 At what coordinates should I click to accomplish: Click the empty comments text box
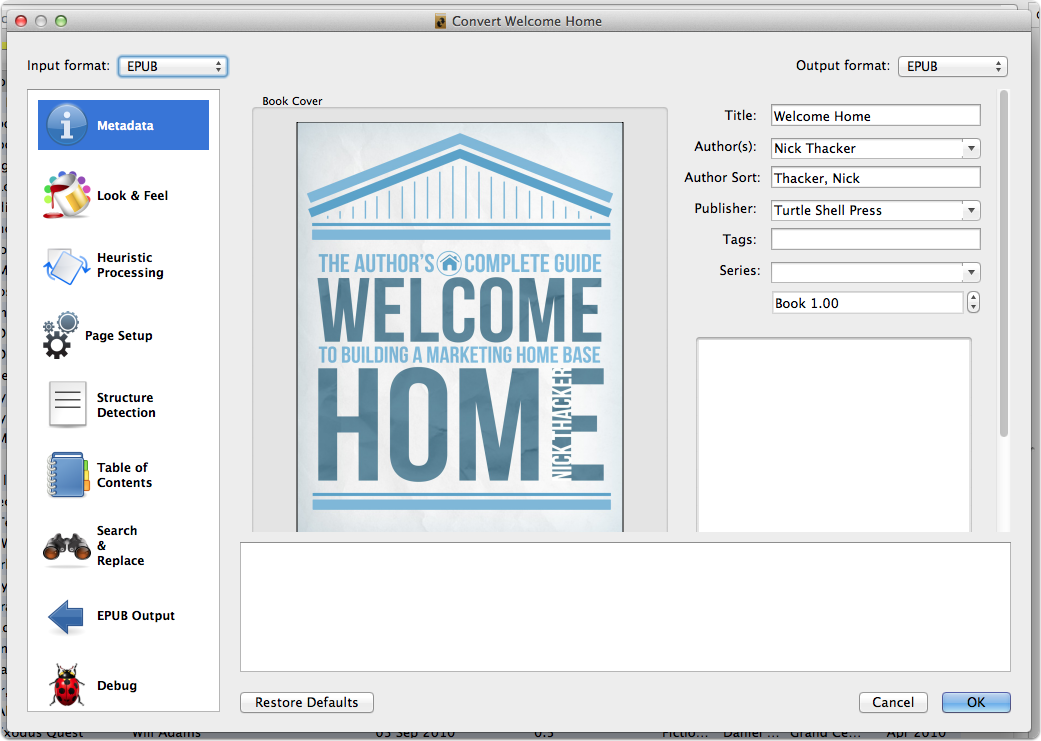[834, 435]
